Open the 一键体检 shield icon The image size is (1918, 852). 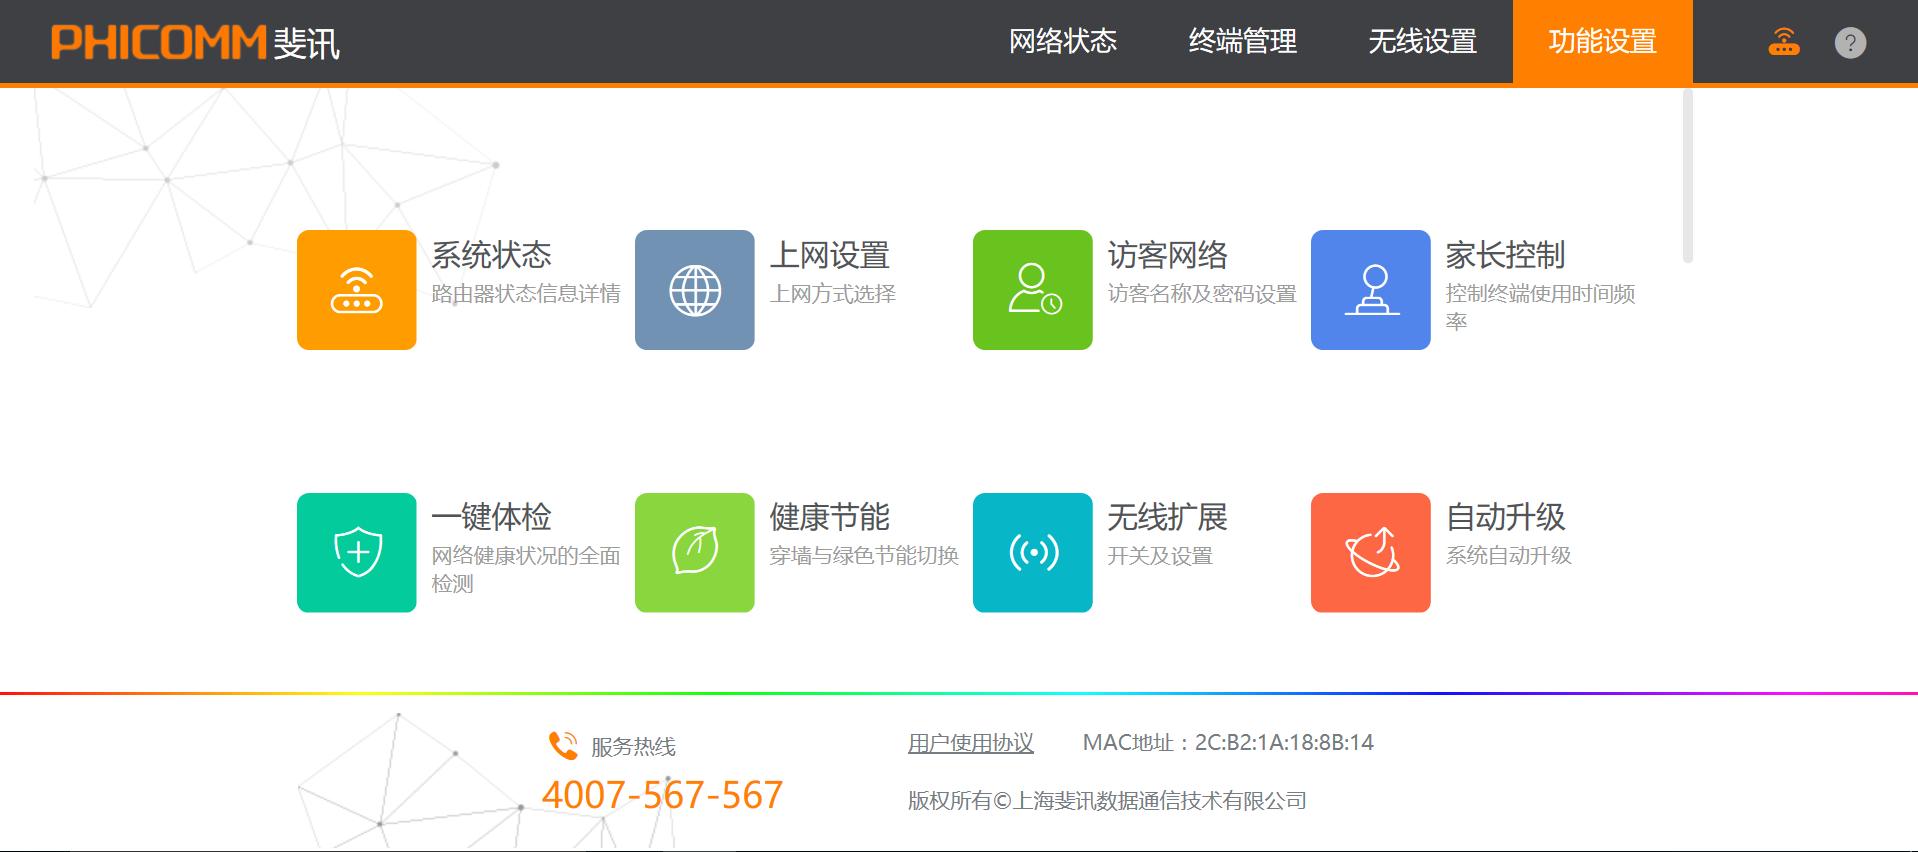[356, 552]
